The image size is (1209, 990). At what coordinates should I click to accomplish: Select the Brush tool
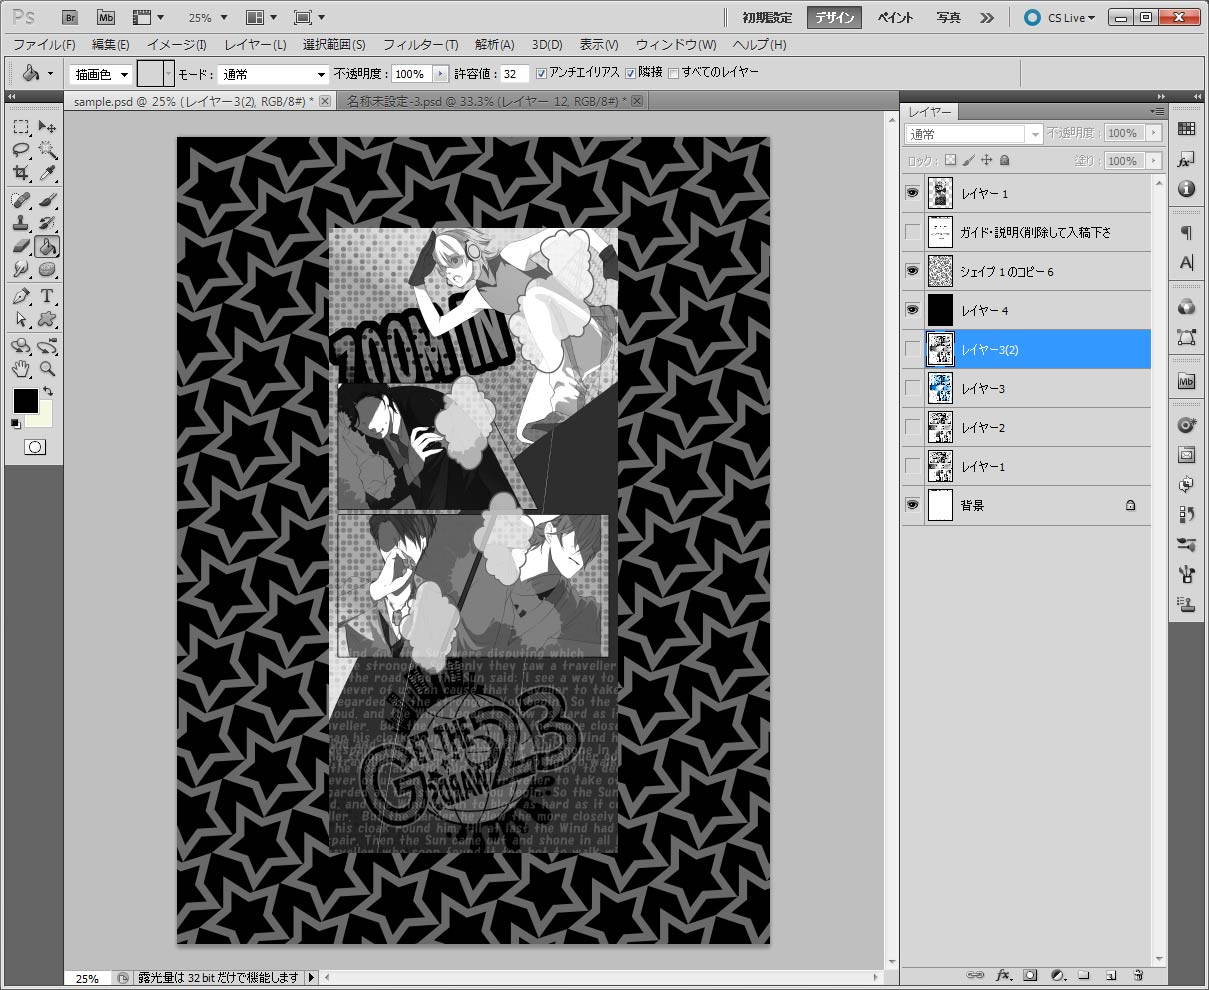pos(47,200)
